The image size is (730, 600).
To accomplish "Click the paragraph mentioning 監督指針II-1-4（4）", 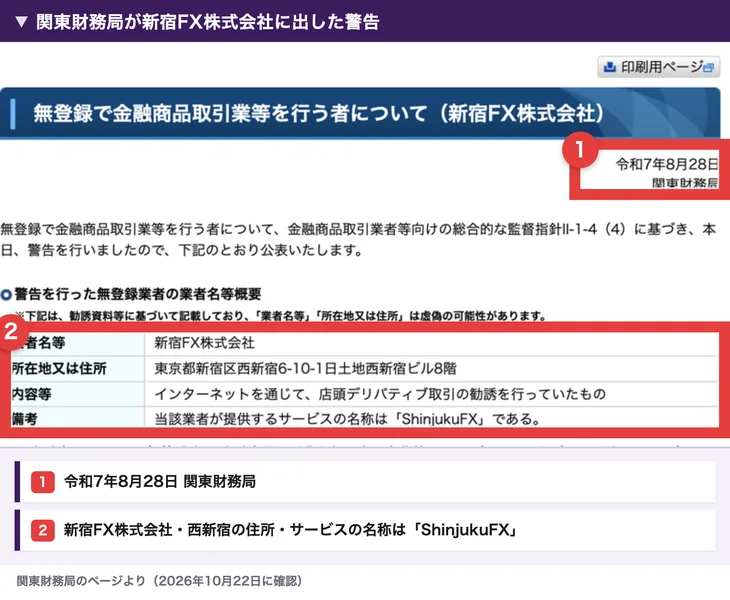I will pyautogui.click(x=358, y=239).
